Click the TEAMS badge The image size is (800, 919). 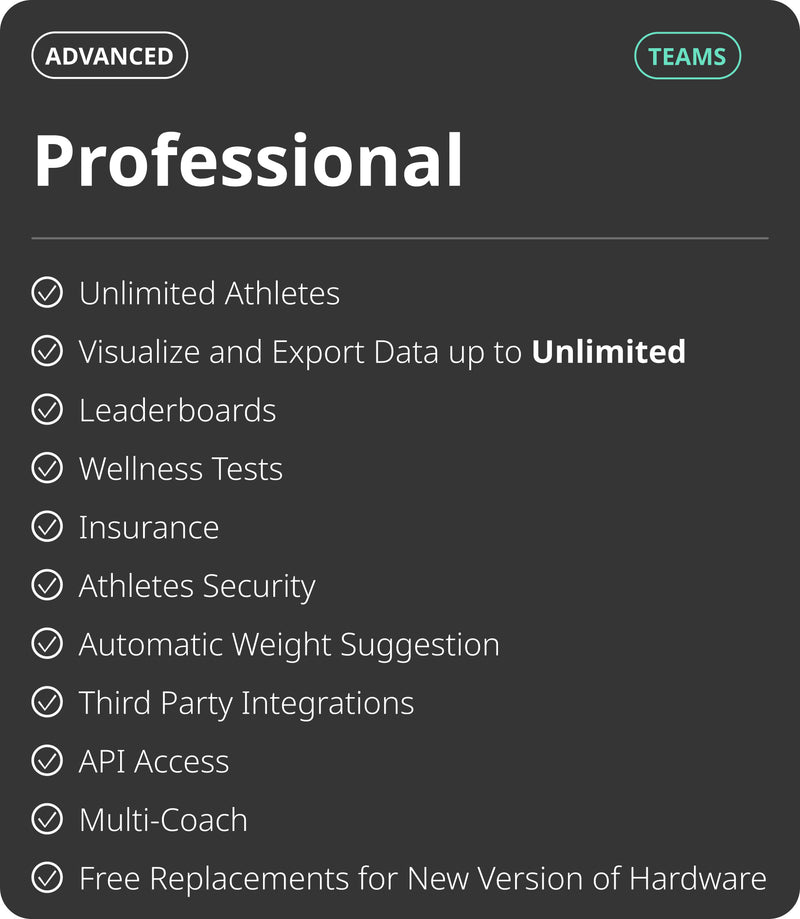pyautogui.click(x=687, y=56)
